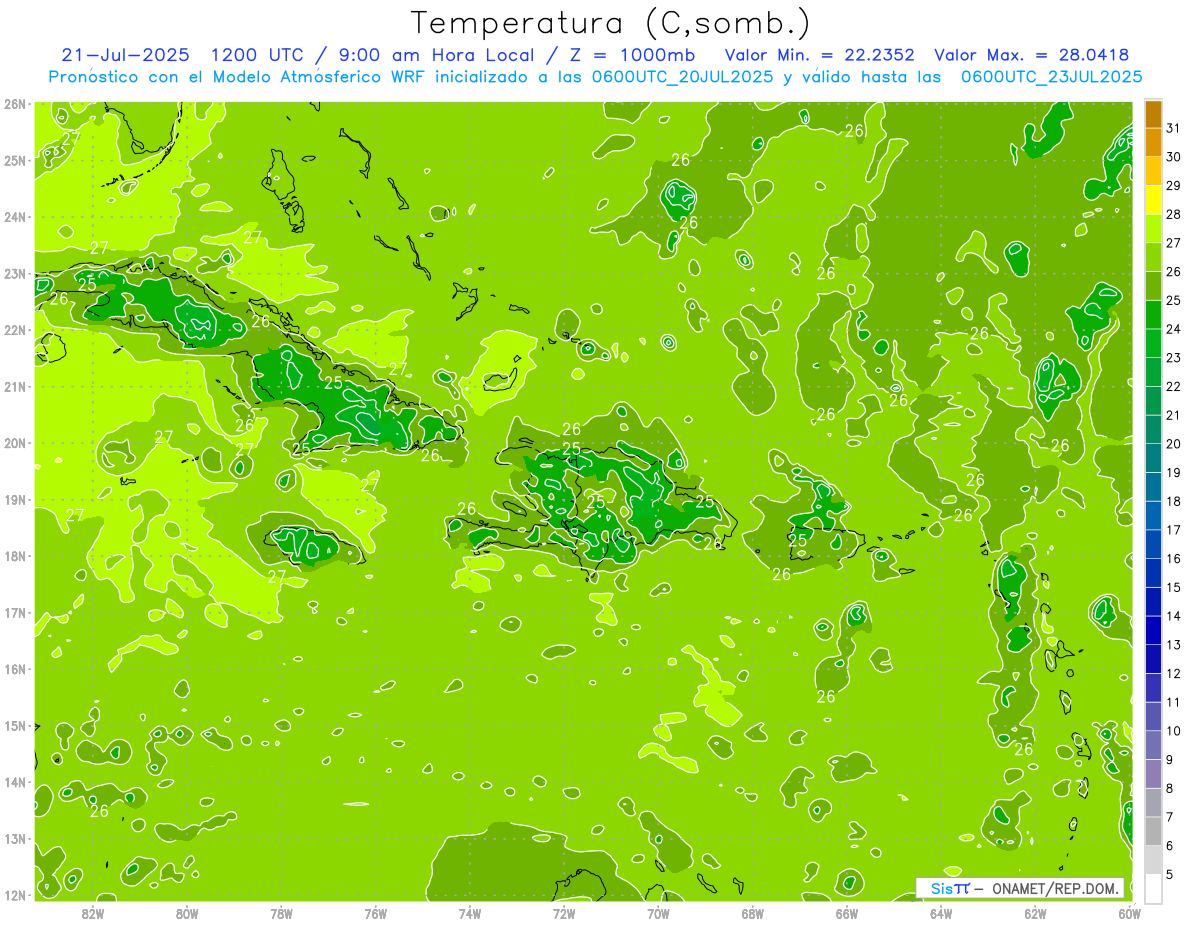This screenshot has height=927, width=1200.
Task: Click the latitude axis label "25N"
Action: click(x=14, y=160)
